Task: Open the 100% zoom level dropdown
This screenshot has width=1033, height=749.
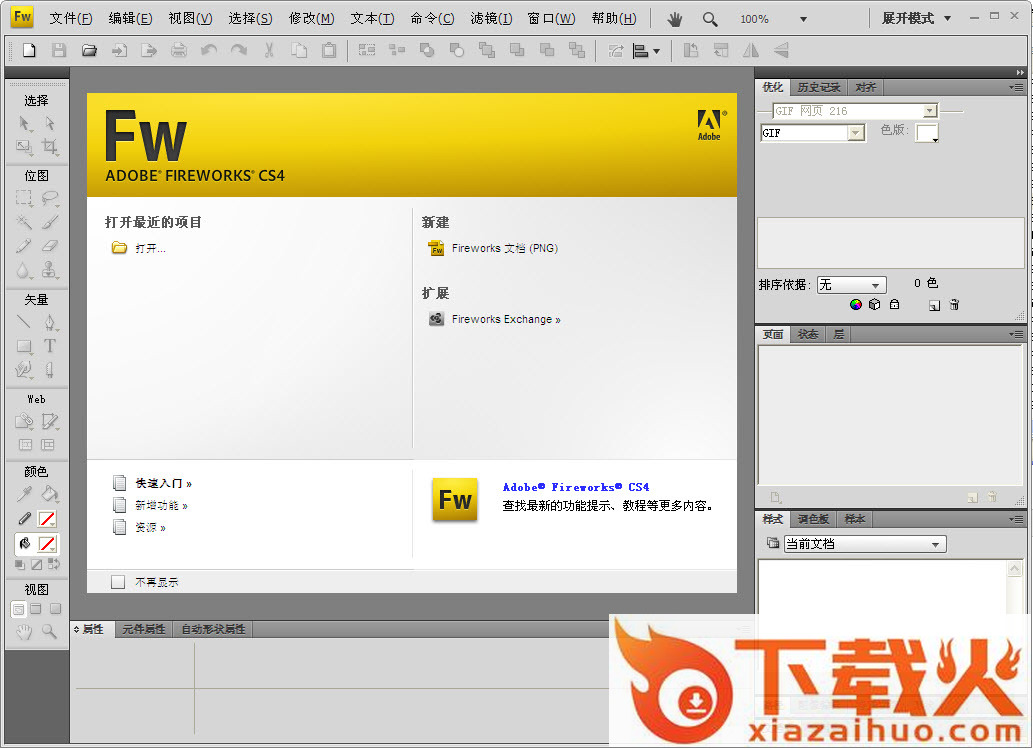Action: point(803,19)
